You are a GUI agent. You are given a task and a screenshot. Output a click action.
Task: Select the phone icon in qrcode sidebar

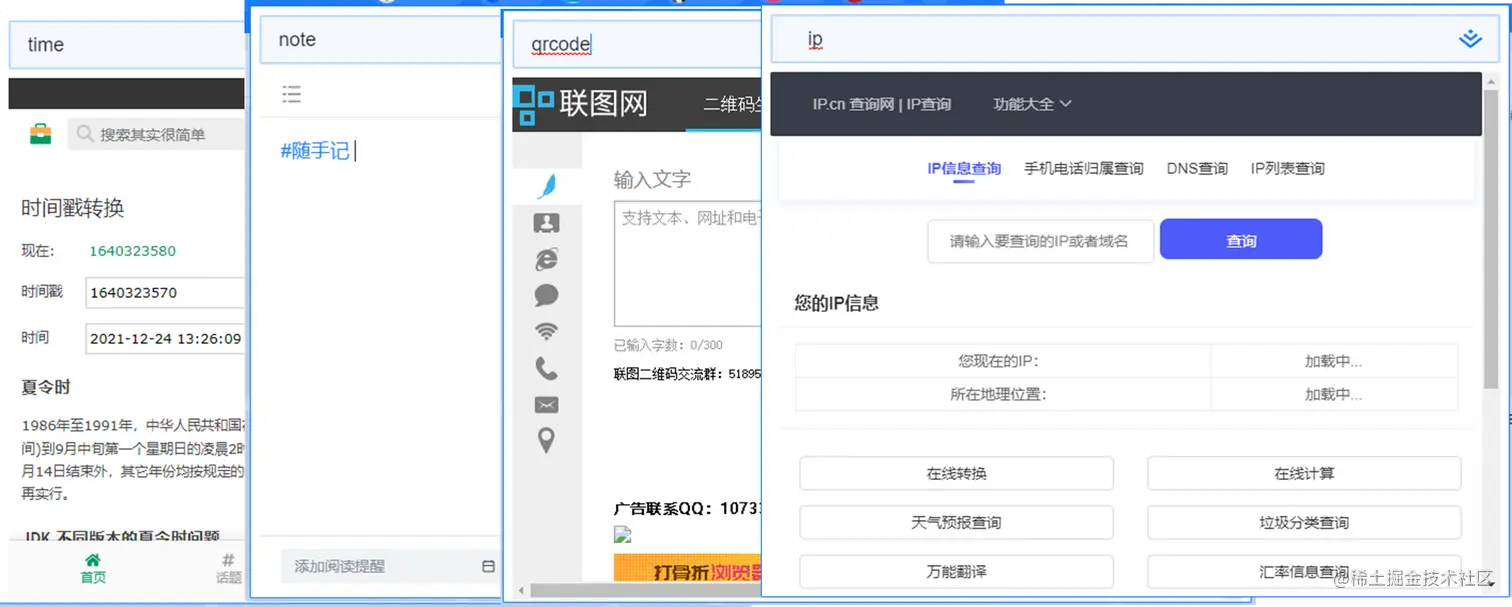(x=546, y=369)
